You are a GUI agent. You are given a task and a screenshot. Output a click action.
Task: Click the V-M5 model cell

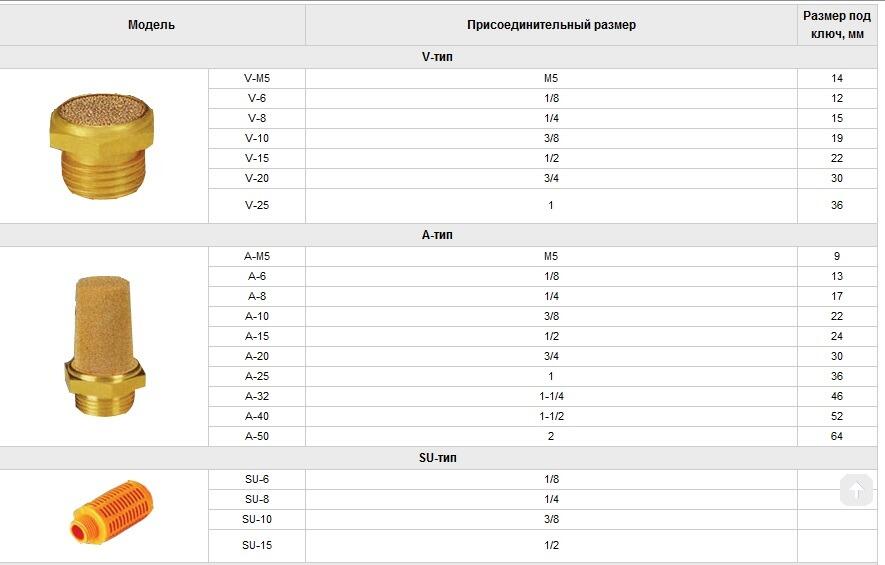coord(257,78)
